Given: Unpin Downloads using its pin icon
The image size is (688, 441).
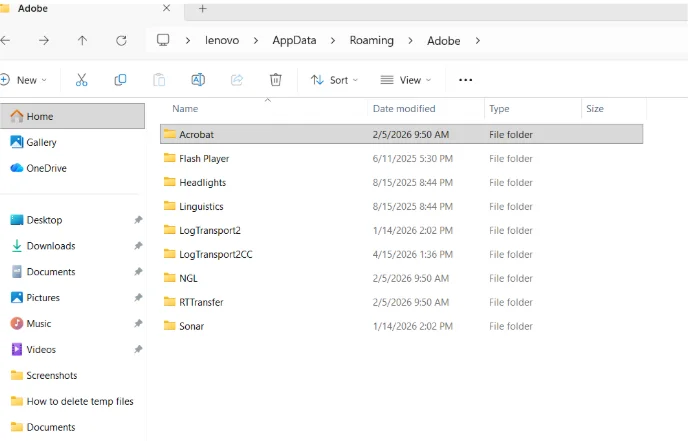Looking at the screenshot, I should pyautogui.click(x=138, y=245).
